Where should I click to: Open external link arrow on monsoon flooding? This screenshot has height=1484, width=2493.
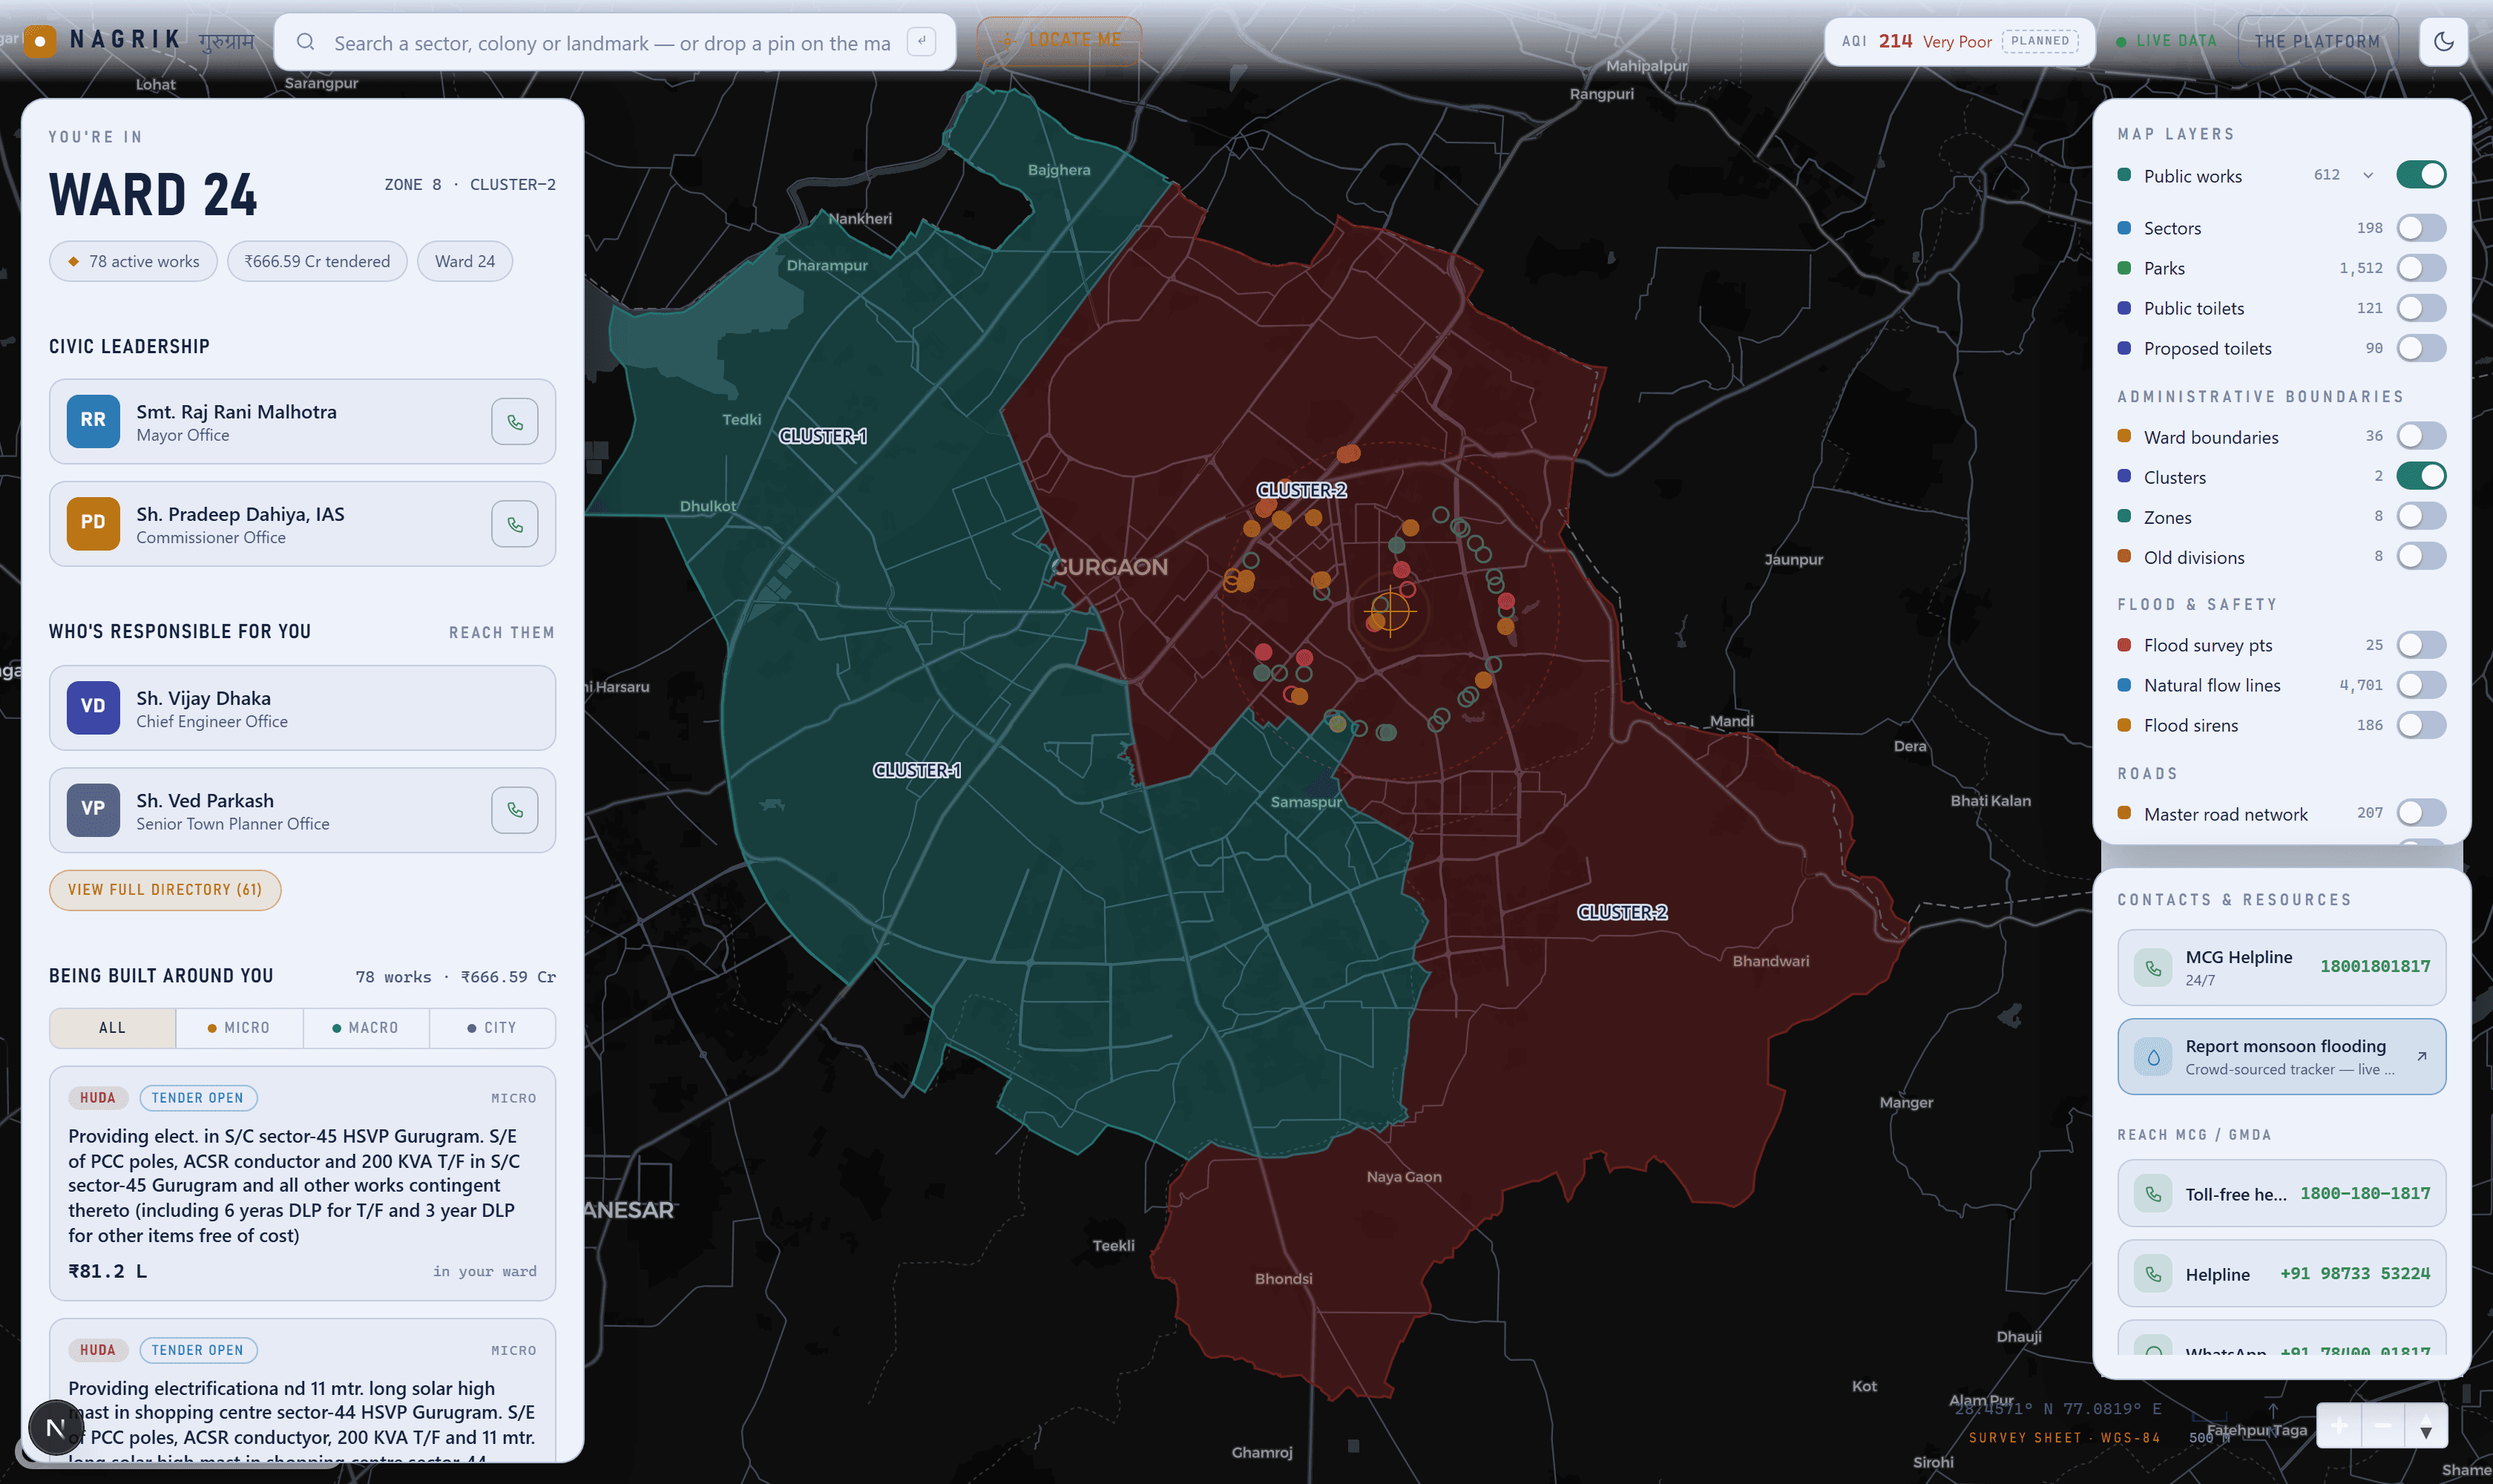click(2421, 1056)
